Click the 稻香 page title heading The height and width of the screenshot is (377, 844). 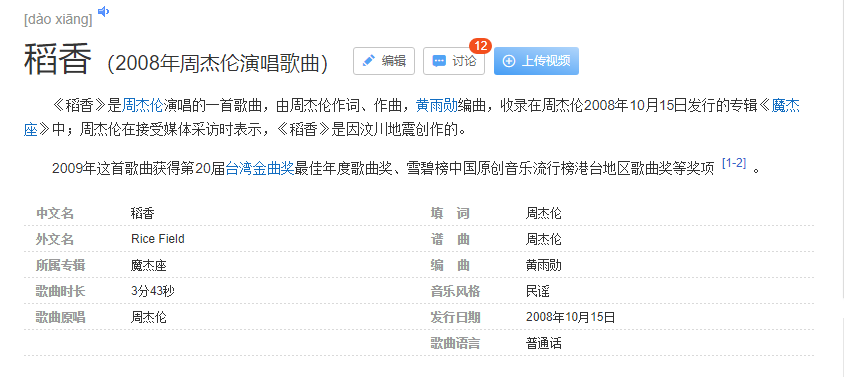click(58, 59)
